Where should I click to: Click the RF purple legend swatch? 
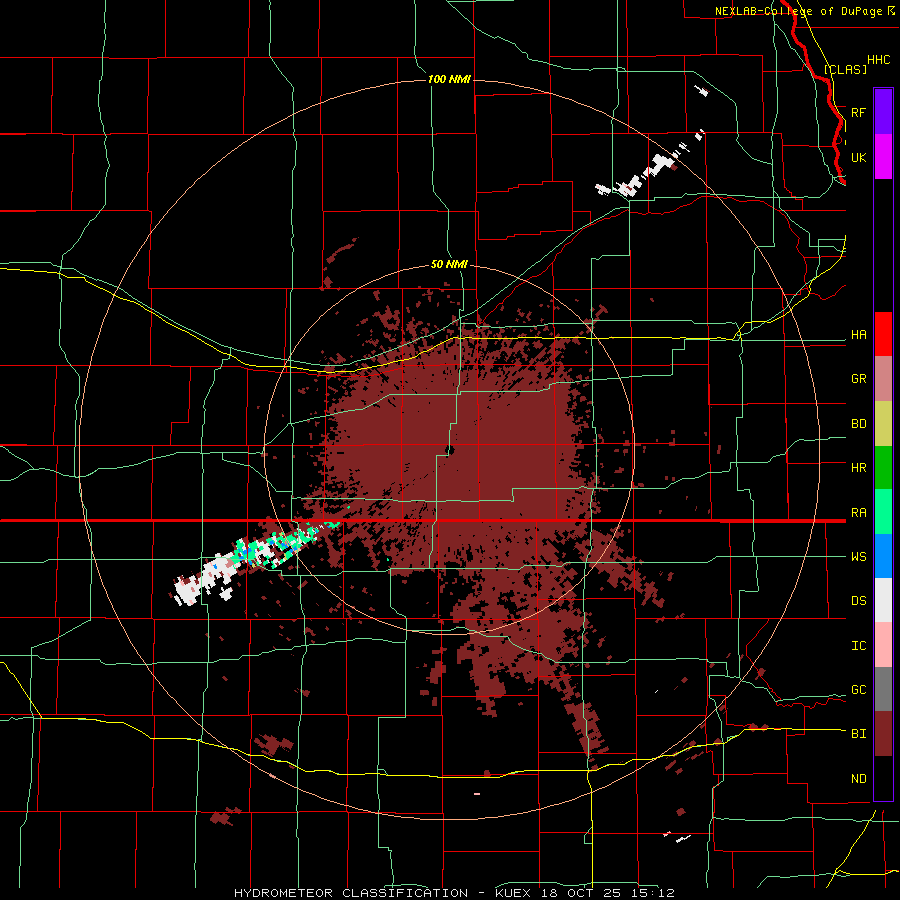click(883, 112)
